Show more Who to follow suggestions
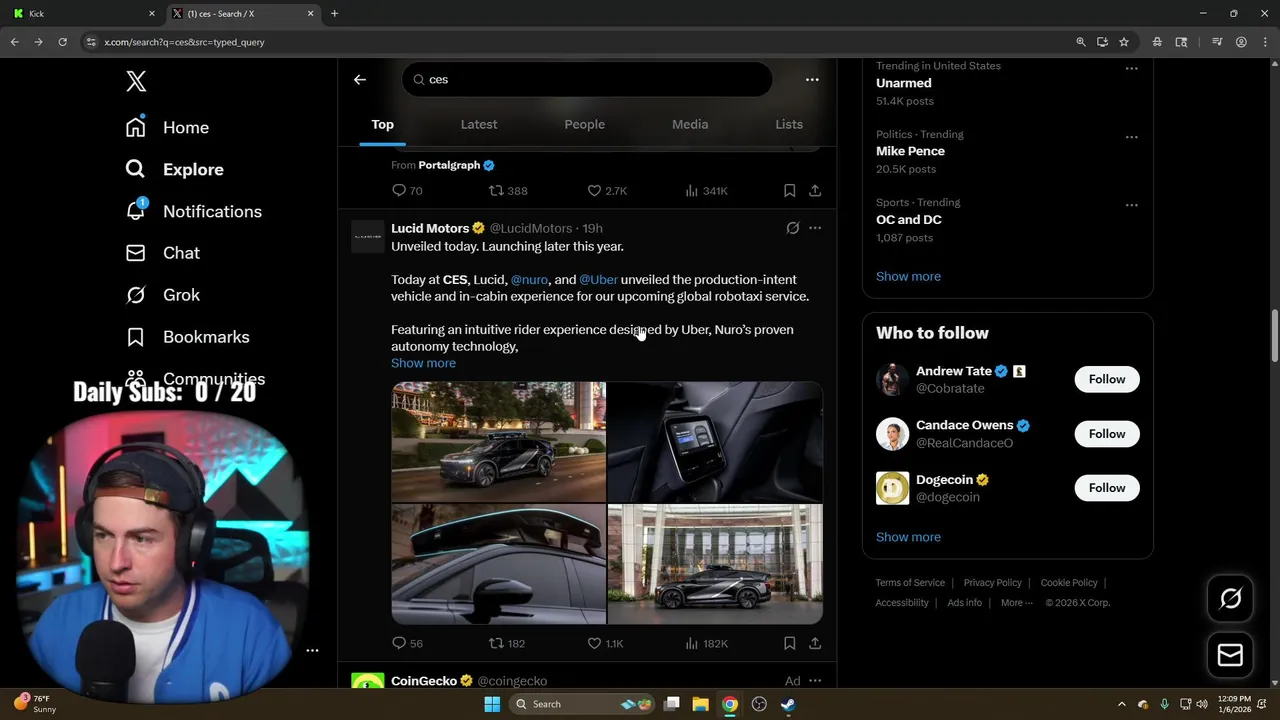1280x720 pixels. (908, 537)
